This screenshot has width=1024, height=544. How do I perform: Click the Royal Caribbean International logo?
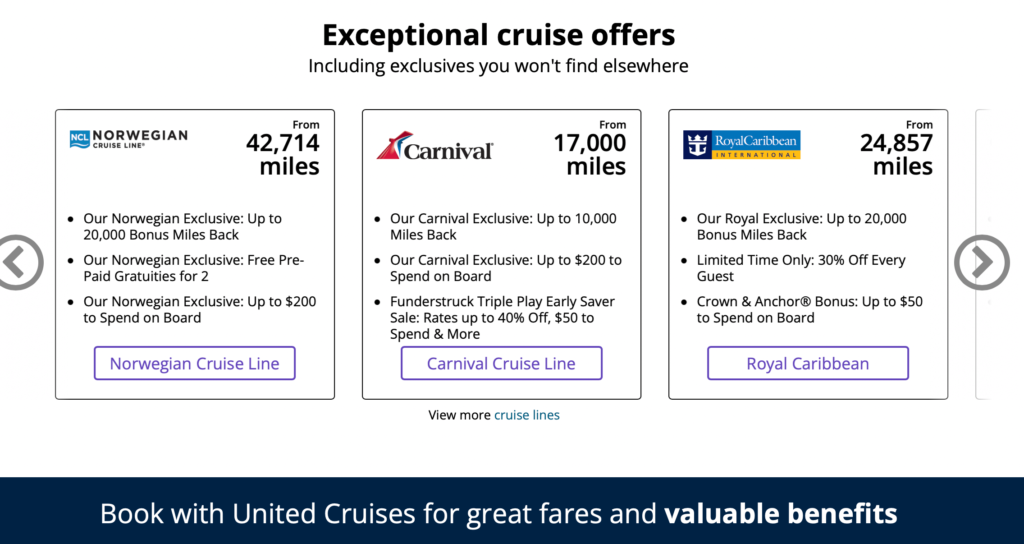(741, 145)
